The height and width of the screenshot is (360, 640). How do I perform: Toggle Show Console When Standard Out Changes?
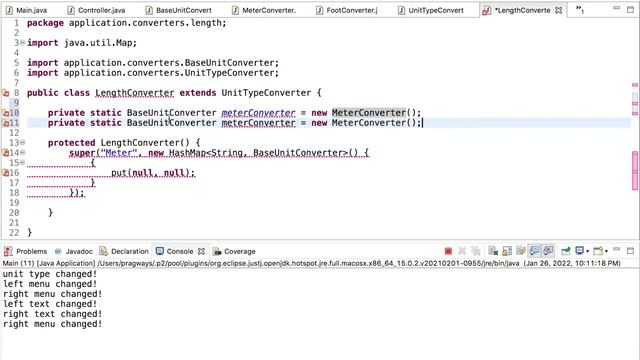(x=534, y=251)
